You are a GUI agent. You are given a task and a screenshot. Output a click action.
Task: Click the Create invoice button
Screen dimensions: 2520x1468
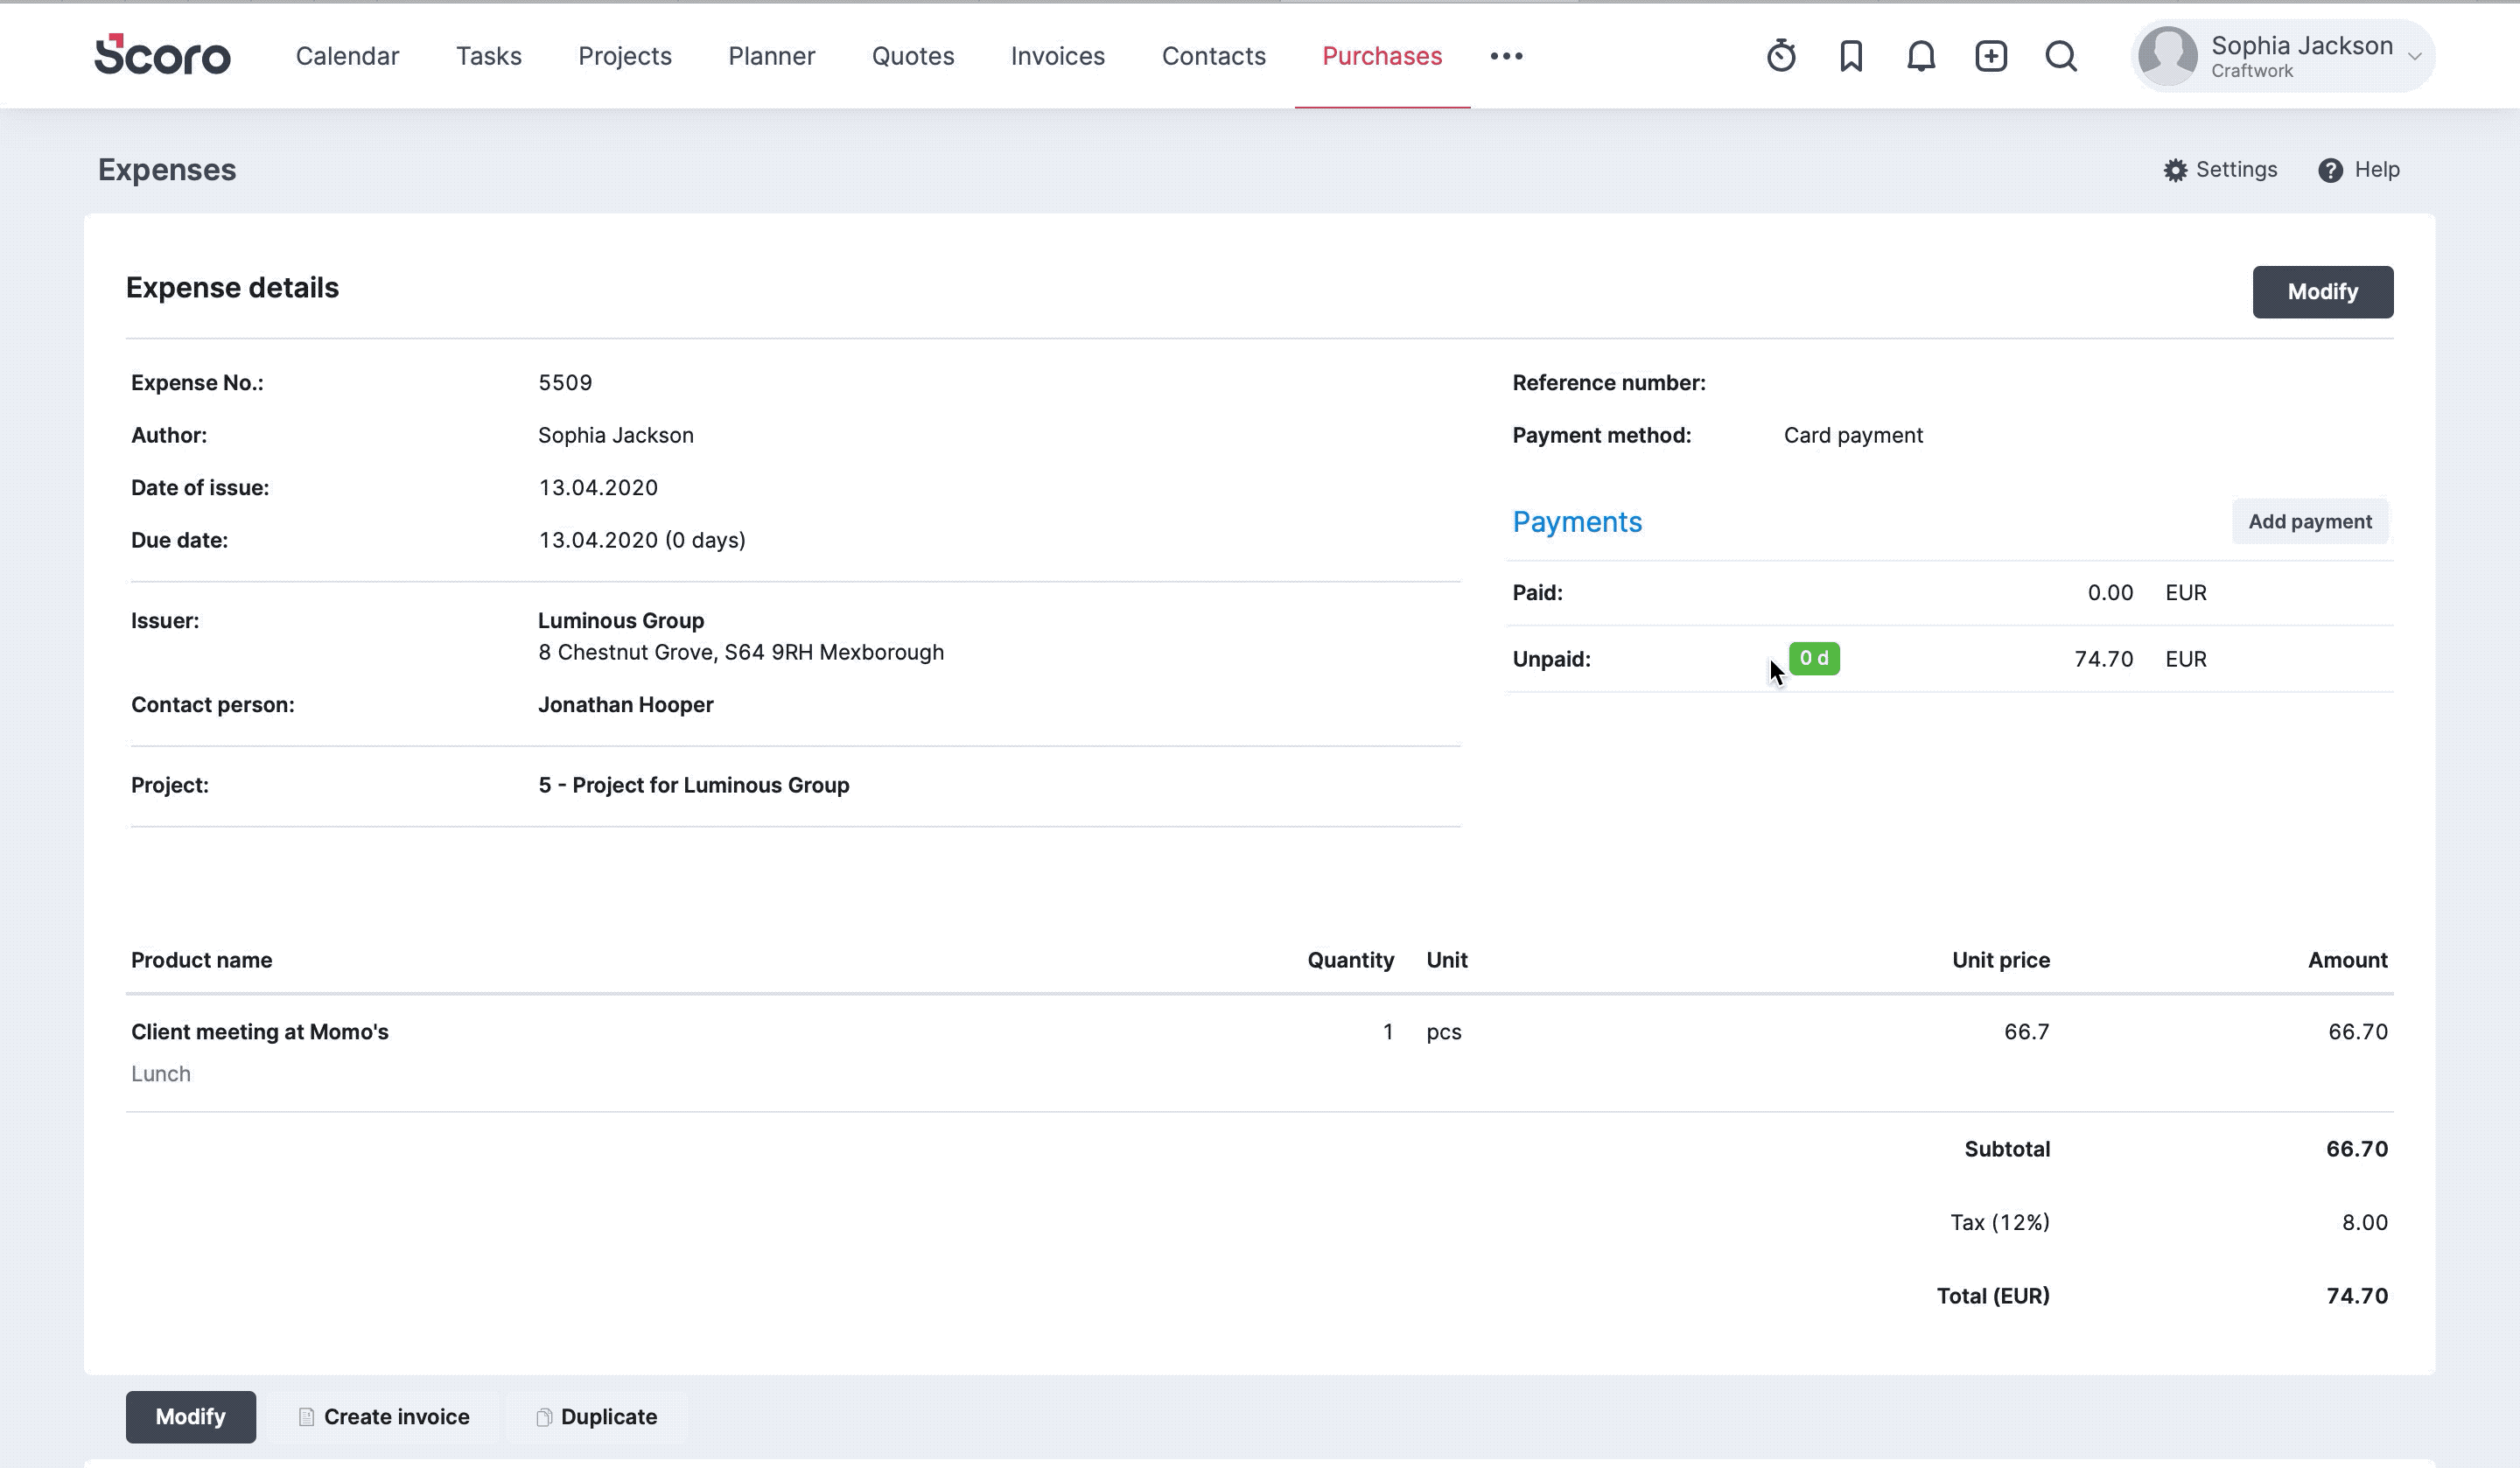point(384,1417)
